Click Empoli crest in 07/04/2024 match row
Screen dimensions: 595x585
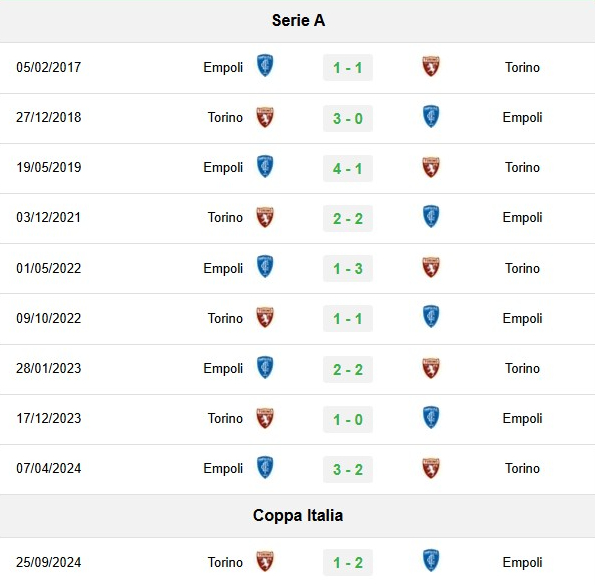point(265,467)
